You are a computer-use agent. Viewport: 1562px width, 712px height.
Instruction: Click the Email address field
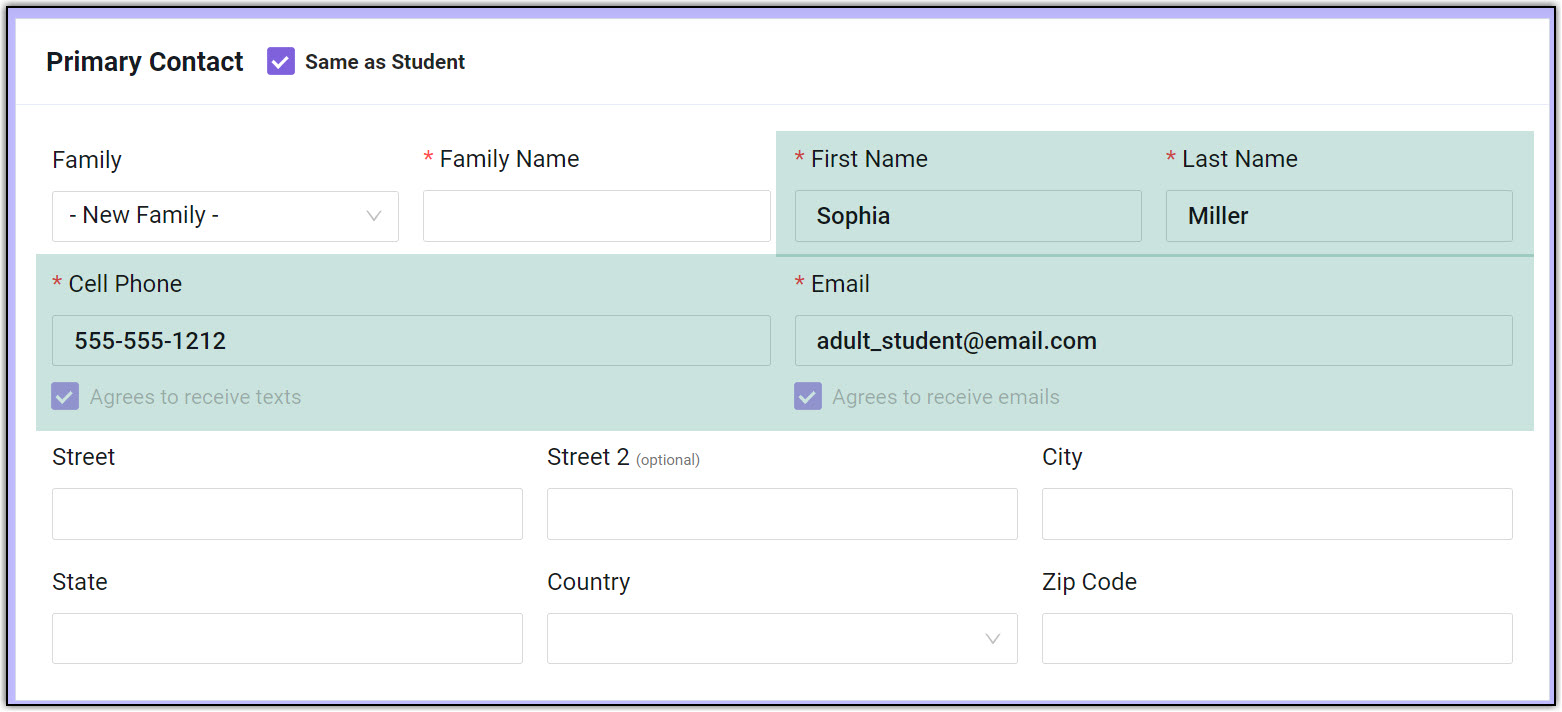click(1153, 341)
